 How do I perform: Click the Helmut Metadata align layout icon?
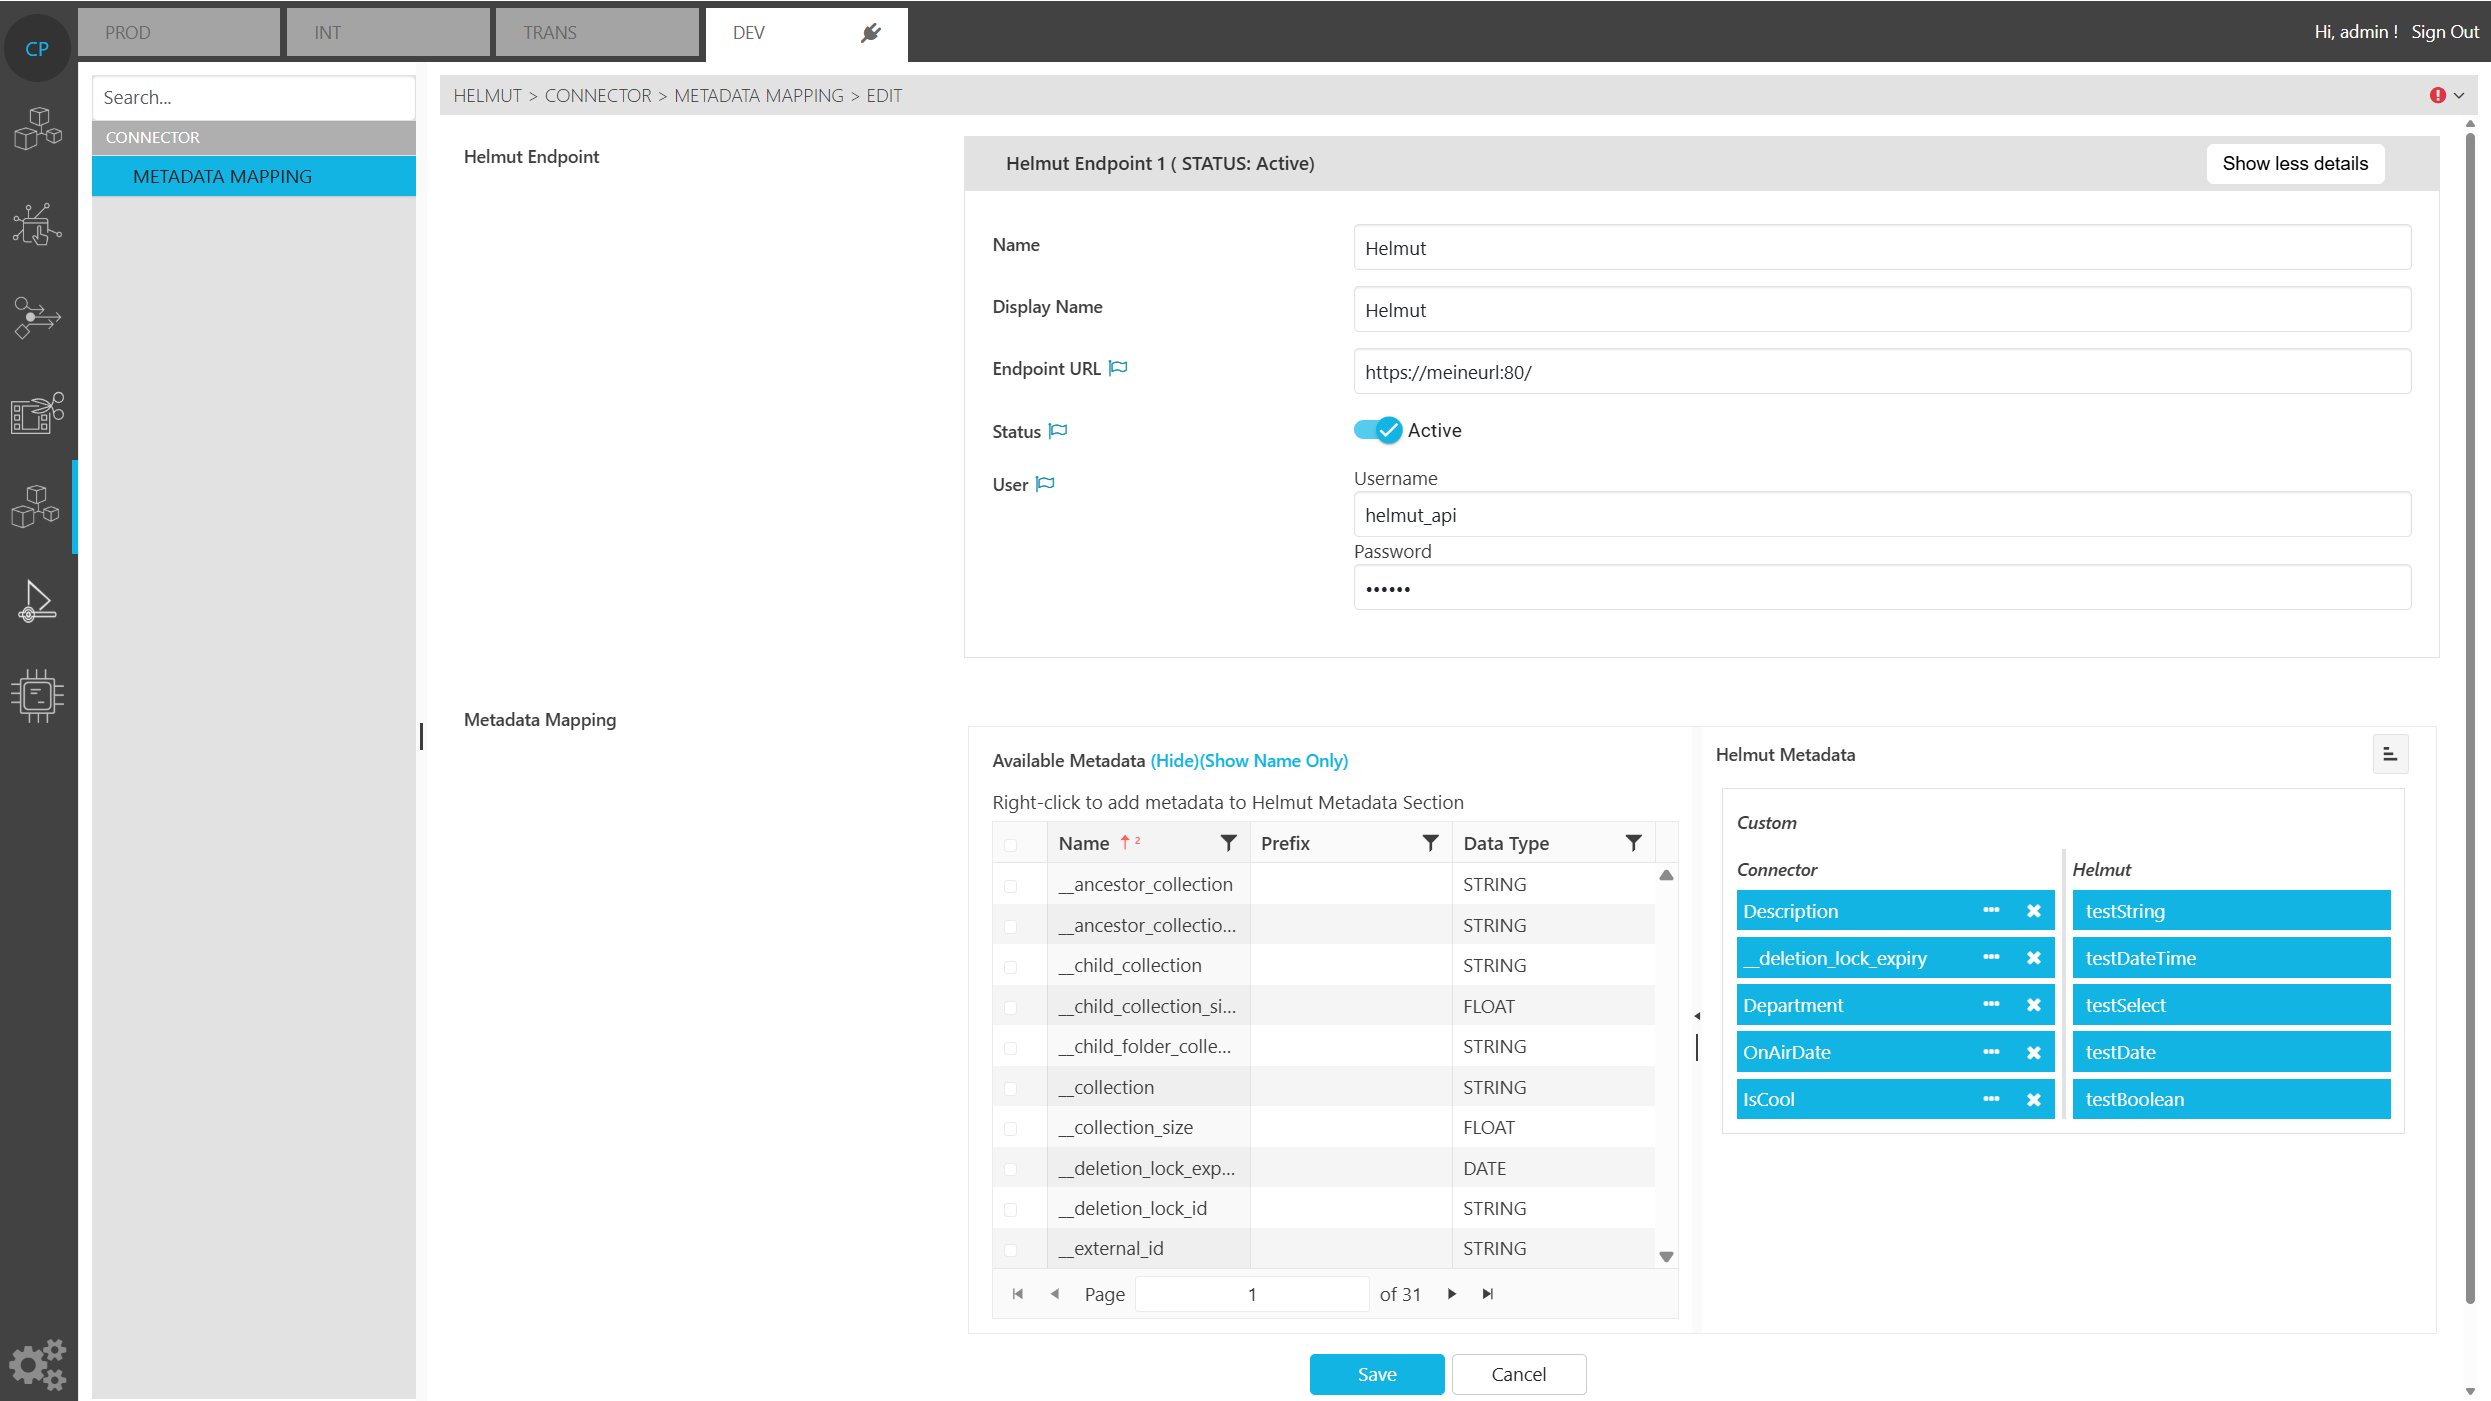(x=2390, y=755)
